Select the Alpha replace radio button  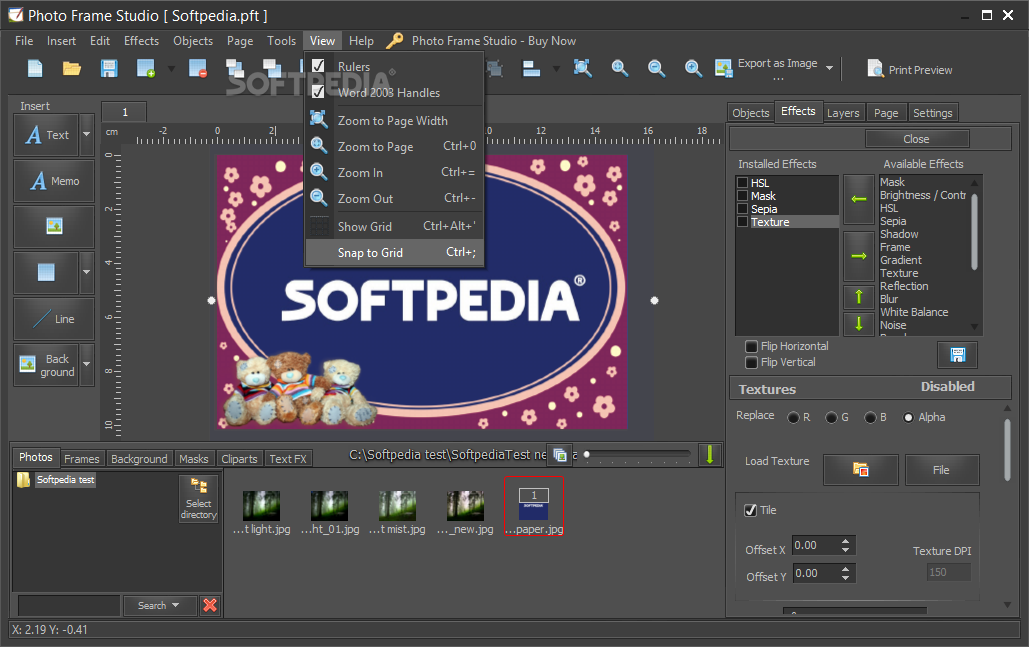tap(908, 417)
